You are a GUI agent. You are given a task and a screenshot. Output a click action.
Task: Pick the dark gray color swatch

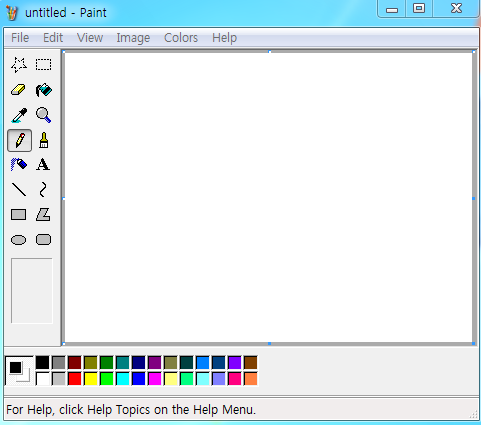coord(59,363)
